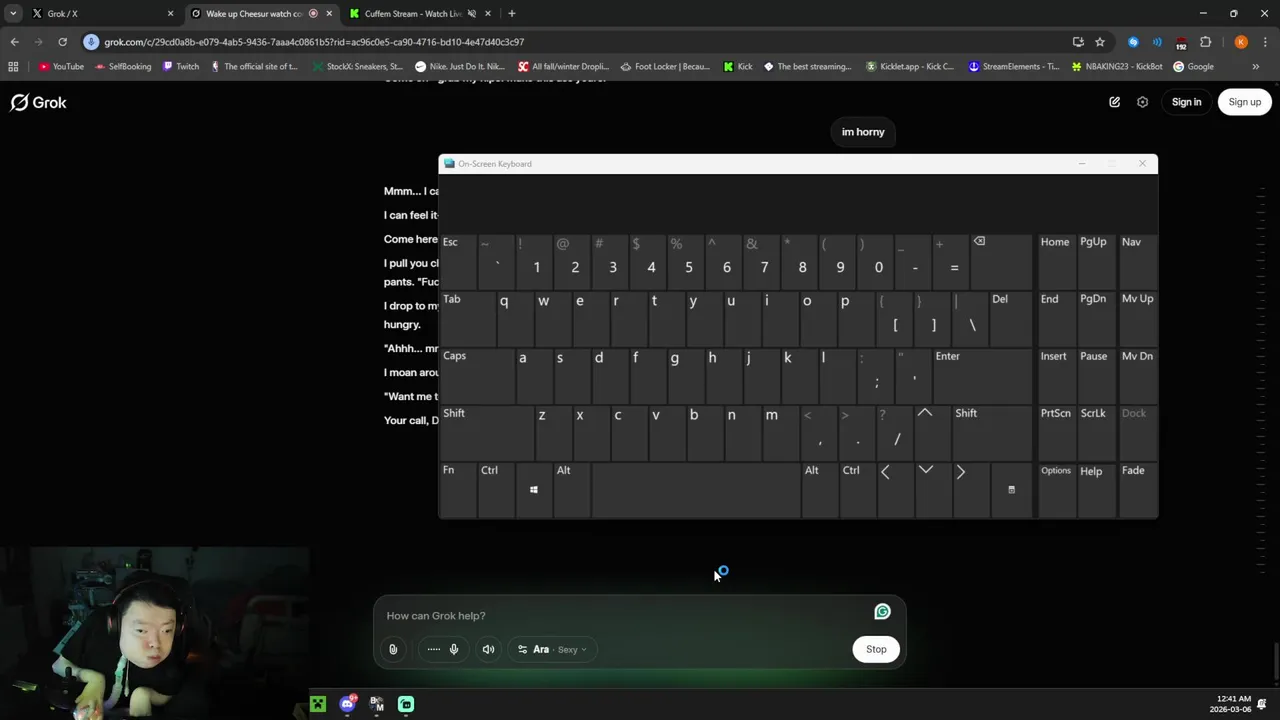Click Nav key on On-Screen Keyboard
Screen dimensions: 1280x720
[1137, 261]
